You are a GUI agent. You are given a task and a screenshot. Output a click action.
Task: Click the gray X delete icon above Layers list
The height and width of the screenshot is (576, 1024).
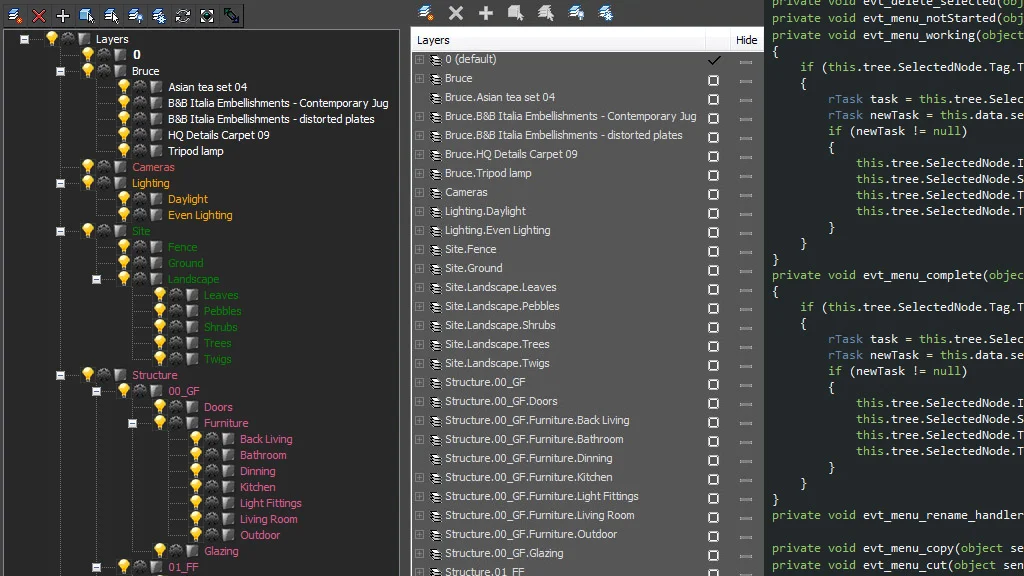[456, 12]
